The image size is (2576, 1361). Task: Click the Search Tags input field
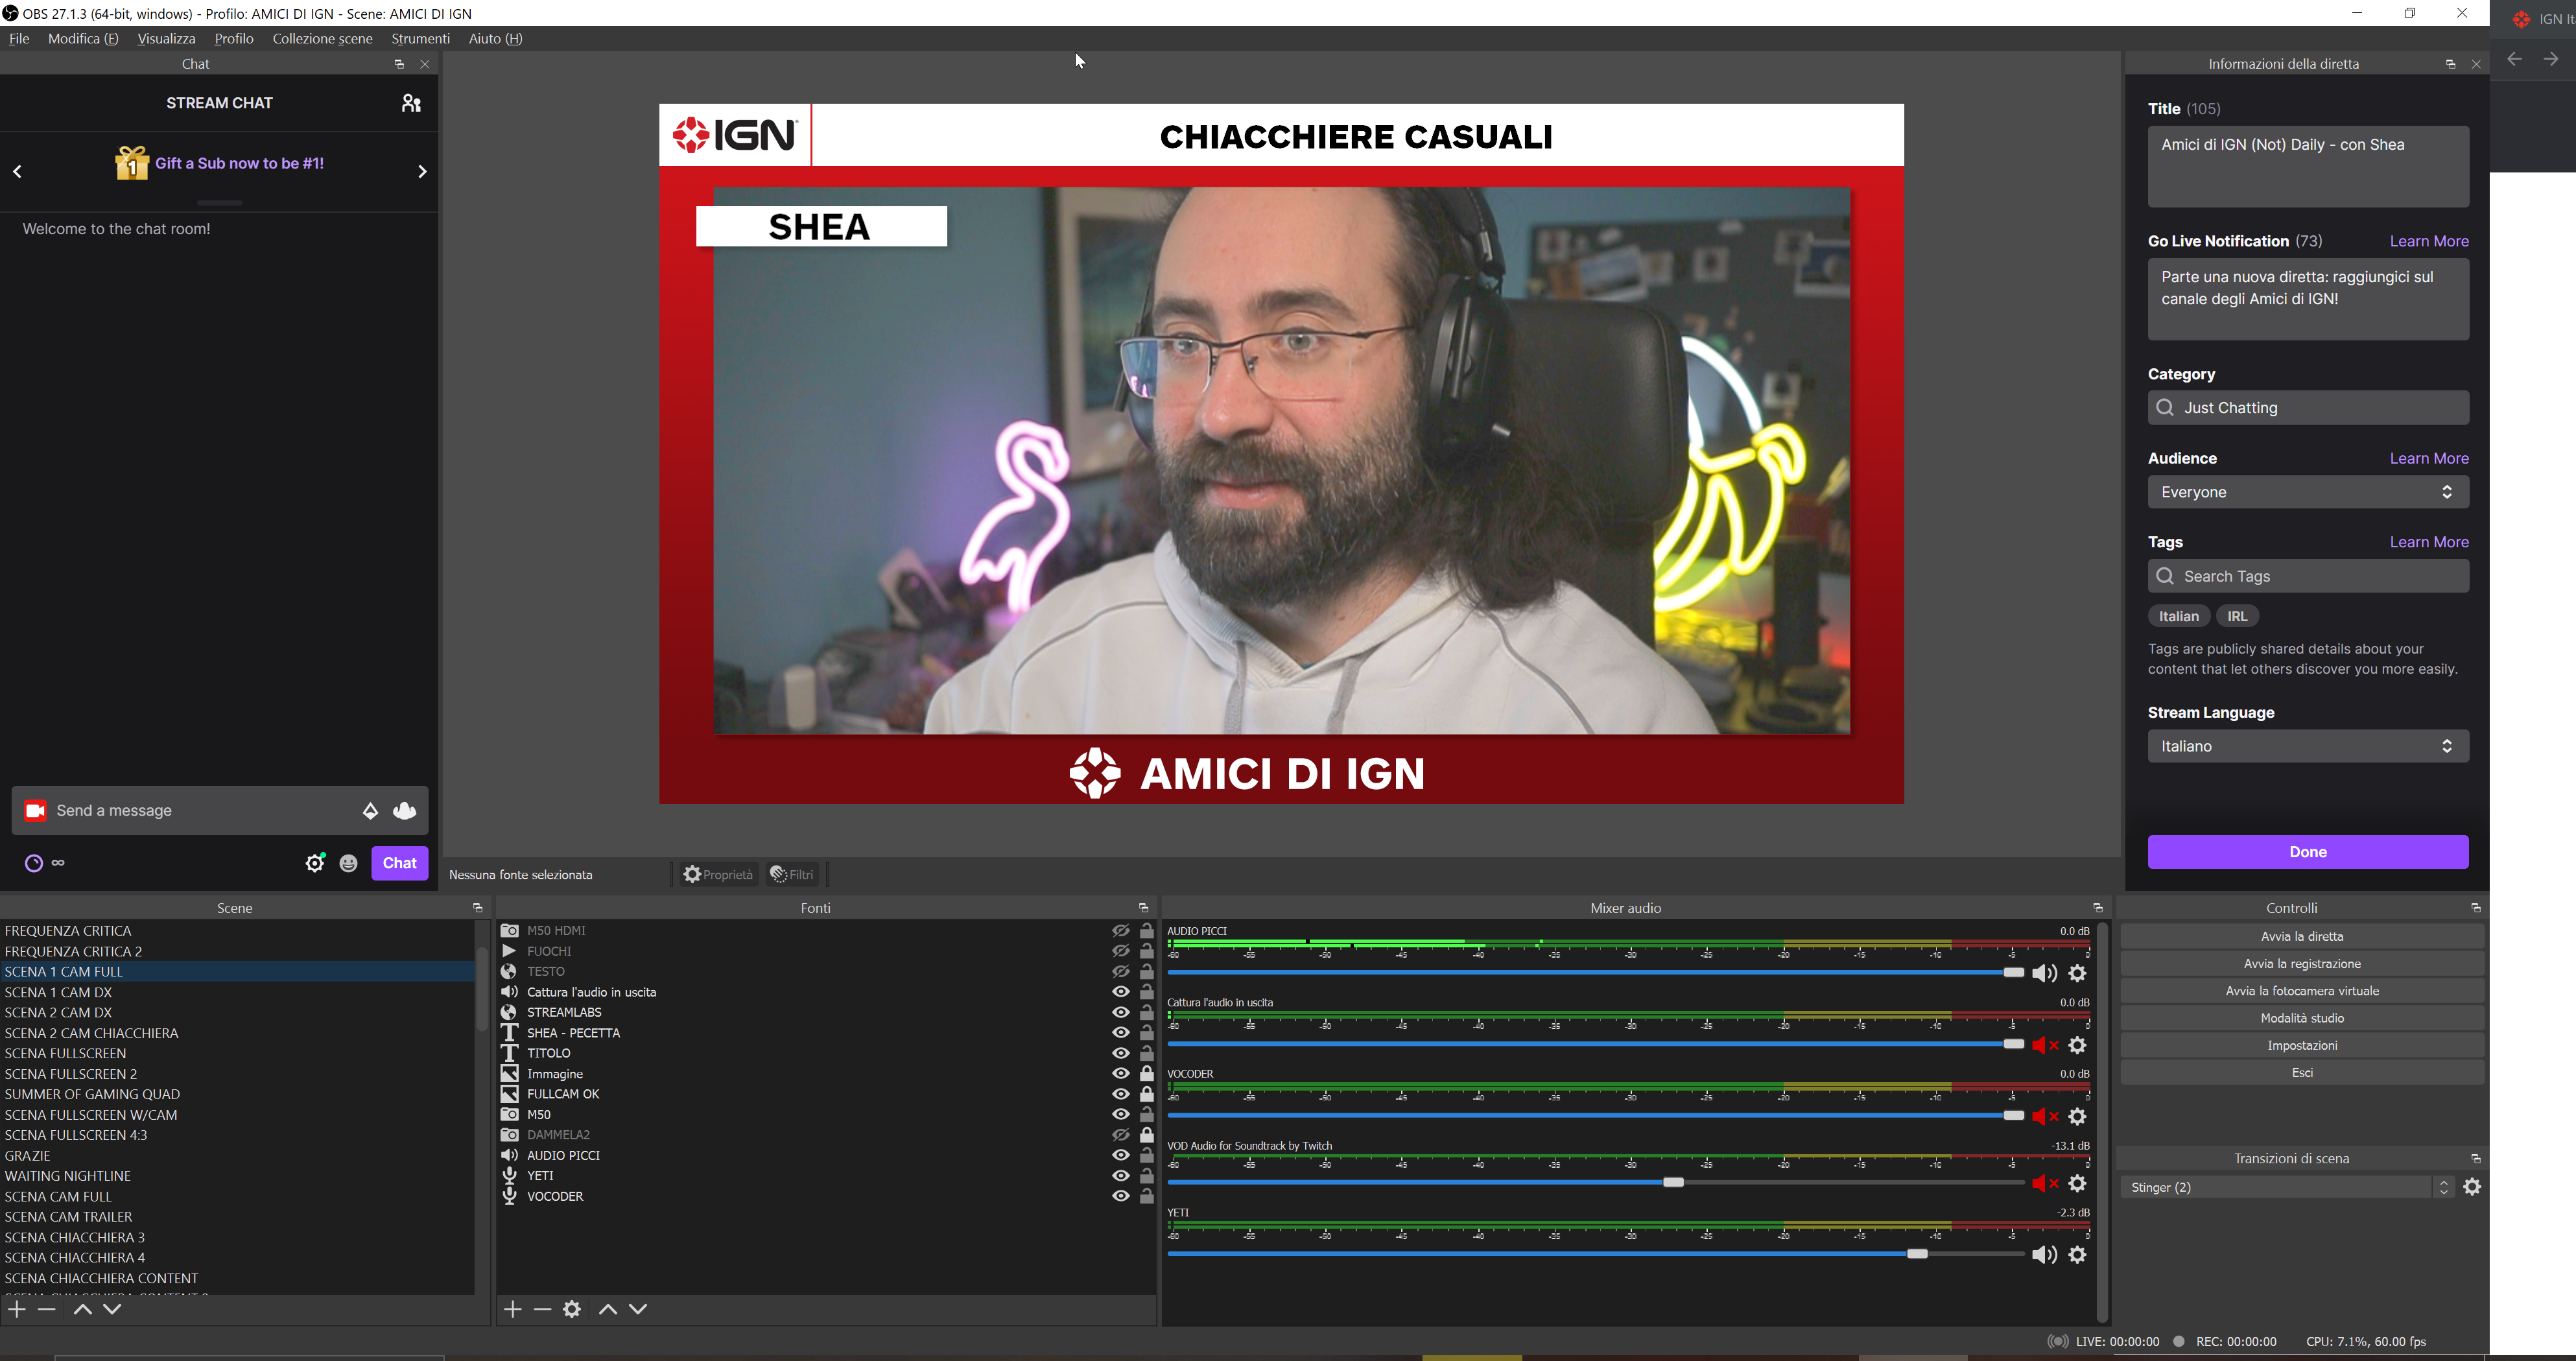(2308, 576)
